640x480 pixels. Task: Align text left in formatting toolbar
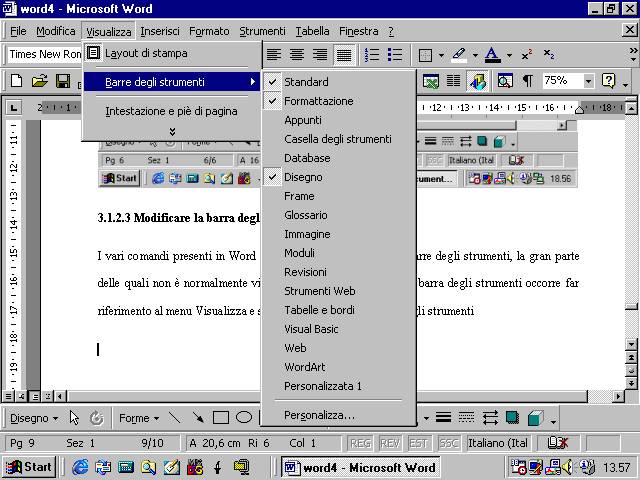coord(274,54)
